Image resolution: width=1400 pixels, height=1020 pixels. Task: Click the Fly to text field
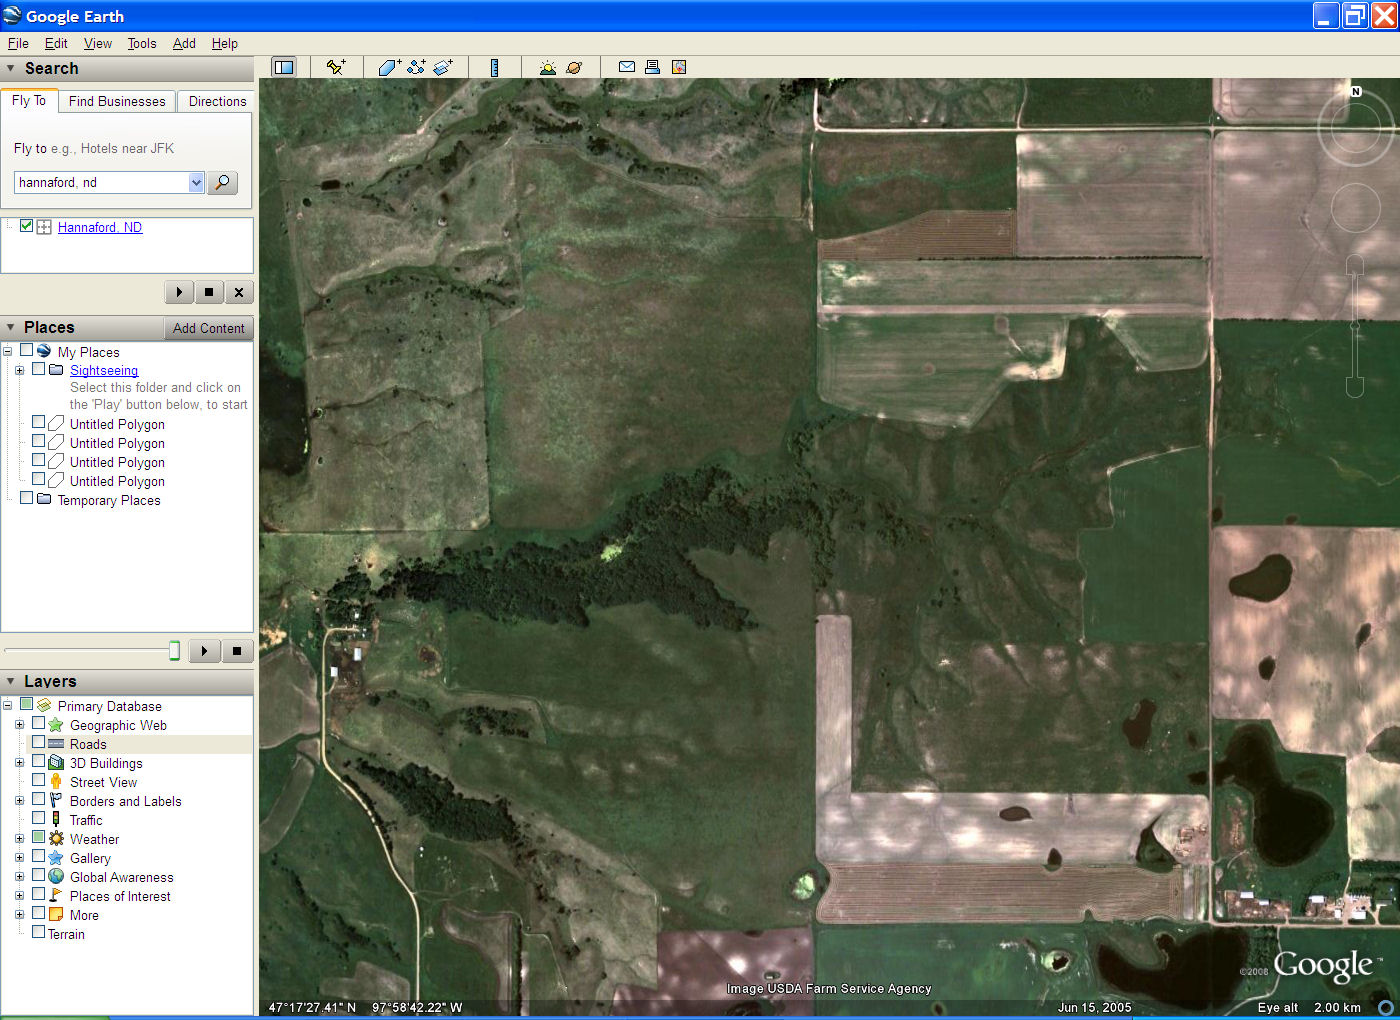102,182
